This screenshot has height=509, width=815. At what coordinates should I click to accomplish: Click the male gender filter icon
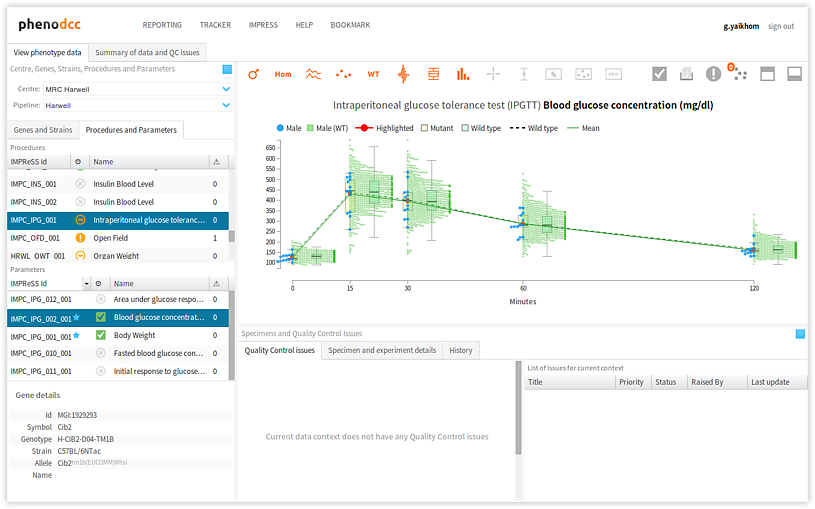253,74
